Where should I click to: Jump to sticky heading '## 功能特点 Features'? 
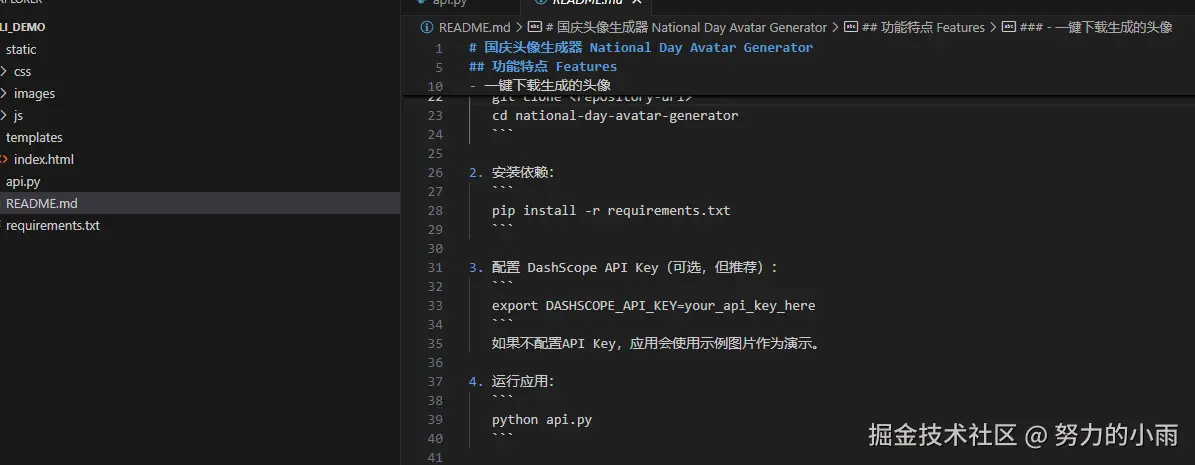(x=543, y=66)
